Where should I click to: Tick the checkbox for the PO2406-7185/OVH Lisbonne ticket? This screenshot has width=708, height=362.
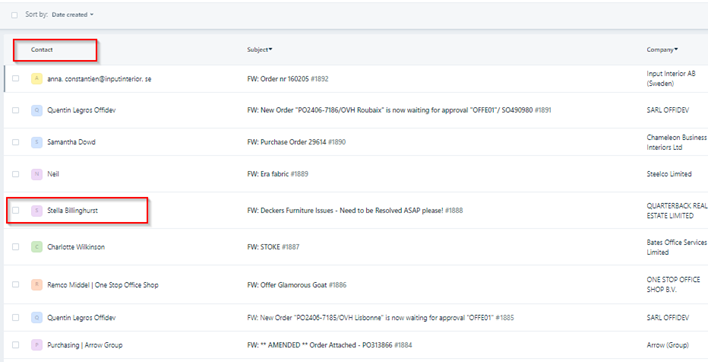(16, 318)
